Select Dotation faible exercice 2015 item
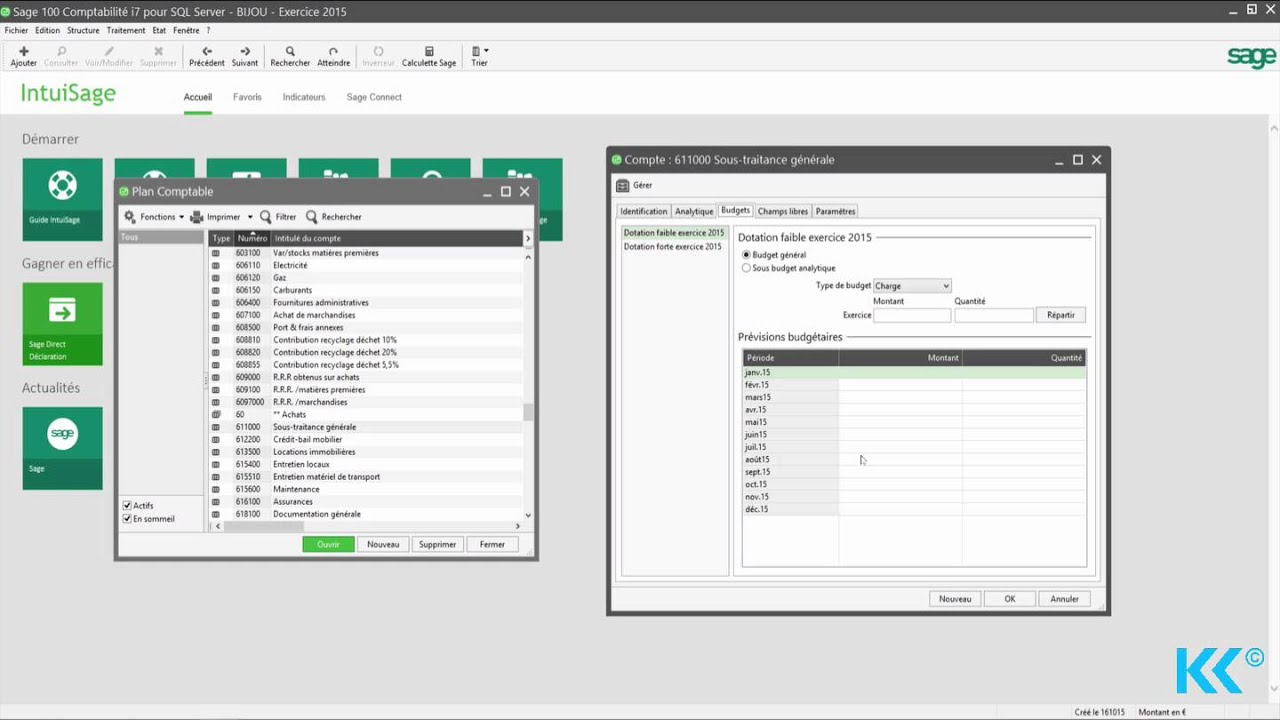Viewport: 1280px width, 720px height. click(674, 233)
